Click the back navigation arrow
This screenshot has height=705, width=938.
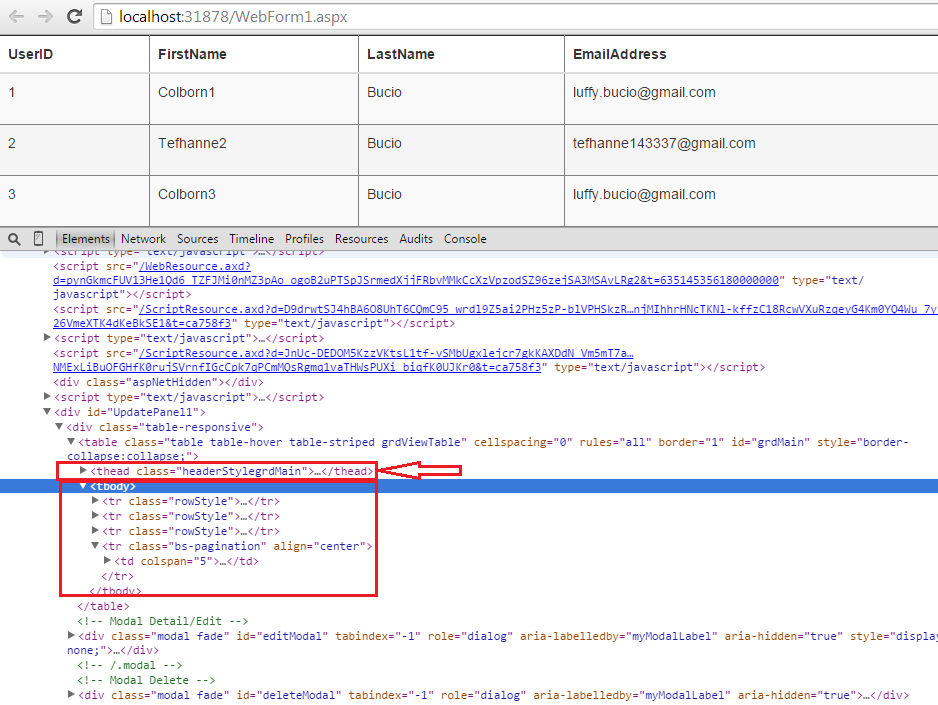[x=14, y=16]
